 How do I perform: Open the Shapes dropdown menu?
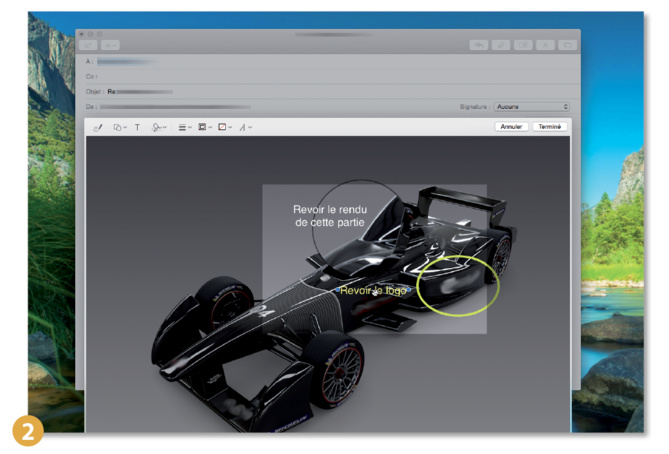tap(118, 128)
